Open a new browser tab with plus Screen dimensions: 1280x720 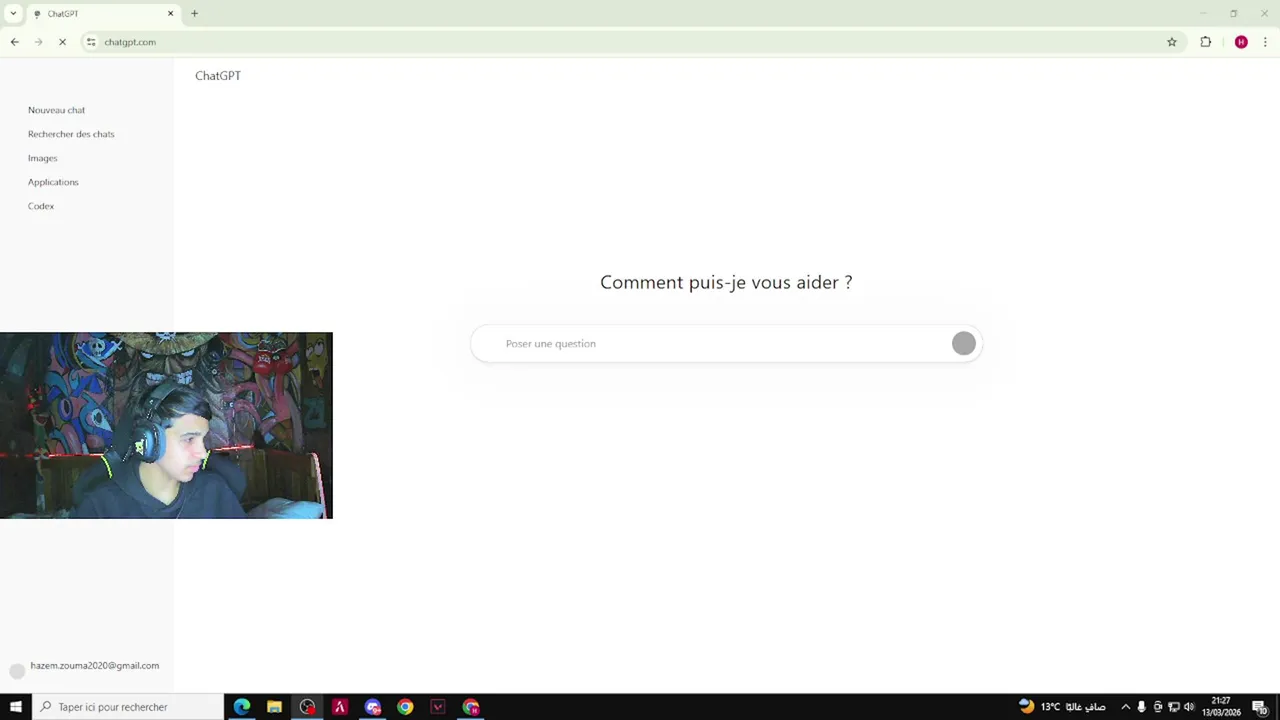click(195, 14)
